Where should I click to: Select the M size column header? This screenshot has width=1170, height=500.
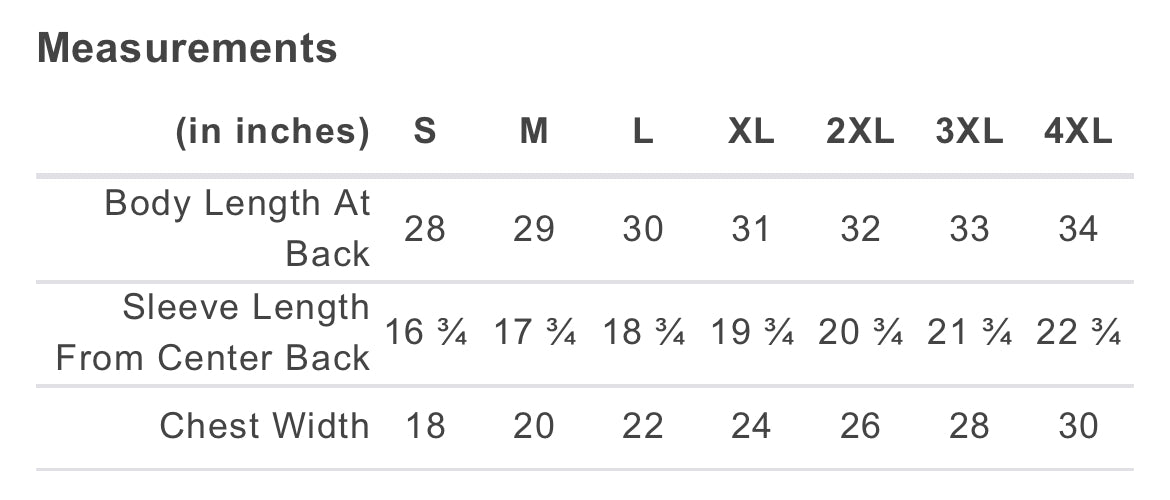click(534, 132)
